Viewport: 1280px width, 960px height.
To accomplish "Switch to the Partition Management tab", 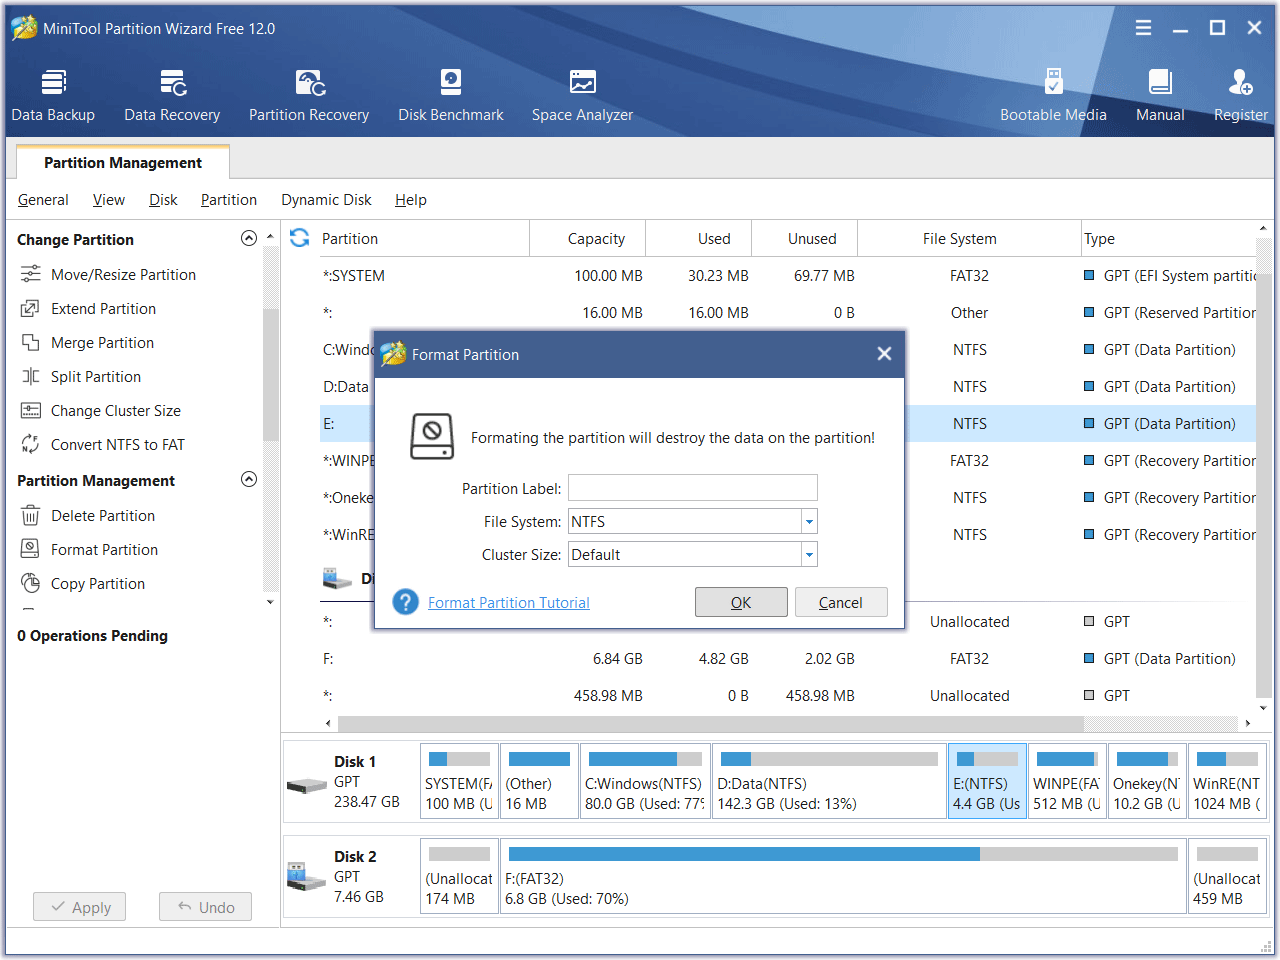I will tap(123, 163).
